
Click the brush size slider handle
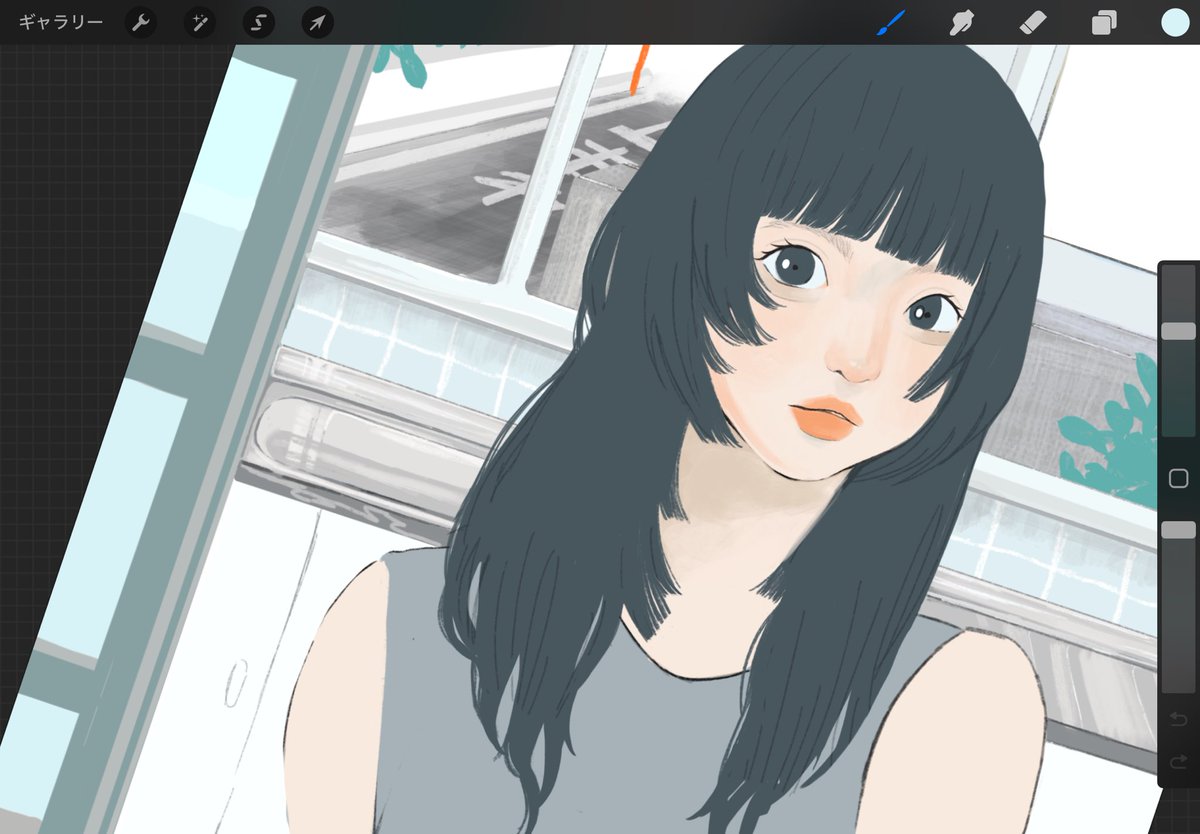(1178, 331)
